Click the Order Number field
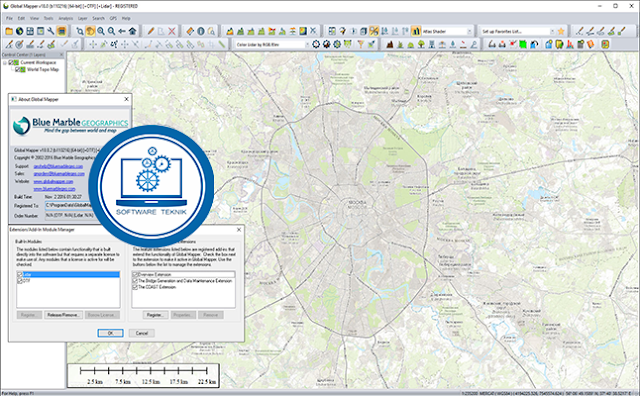640x396 pixels. [x=69, y=215]
